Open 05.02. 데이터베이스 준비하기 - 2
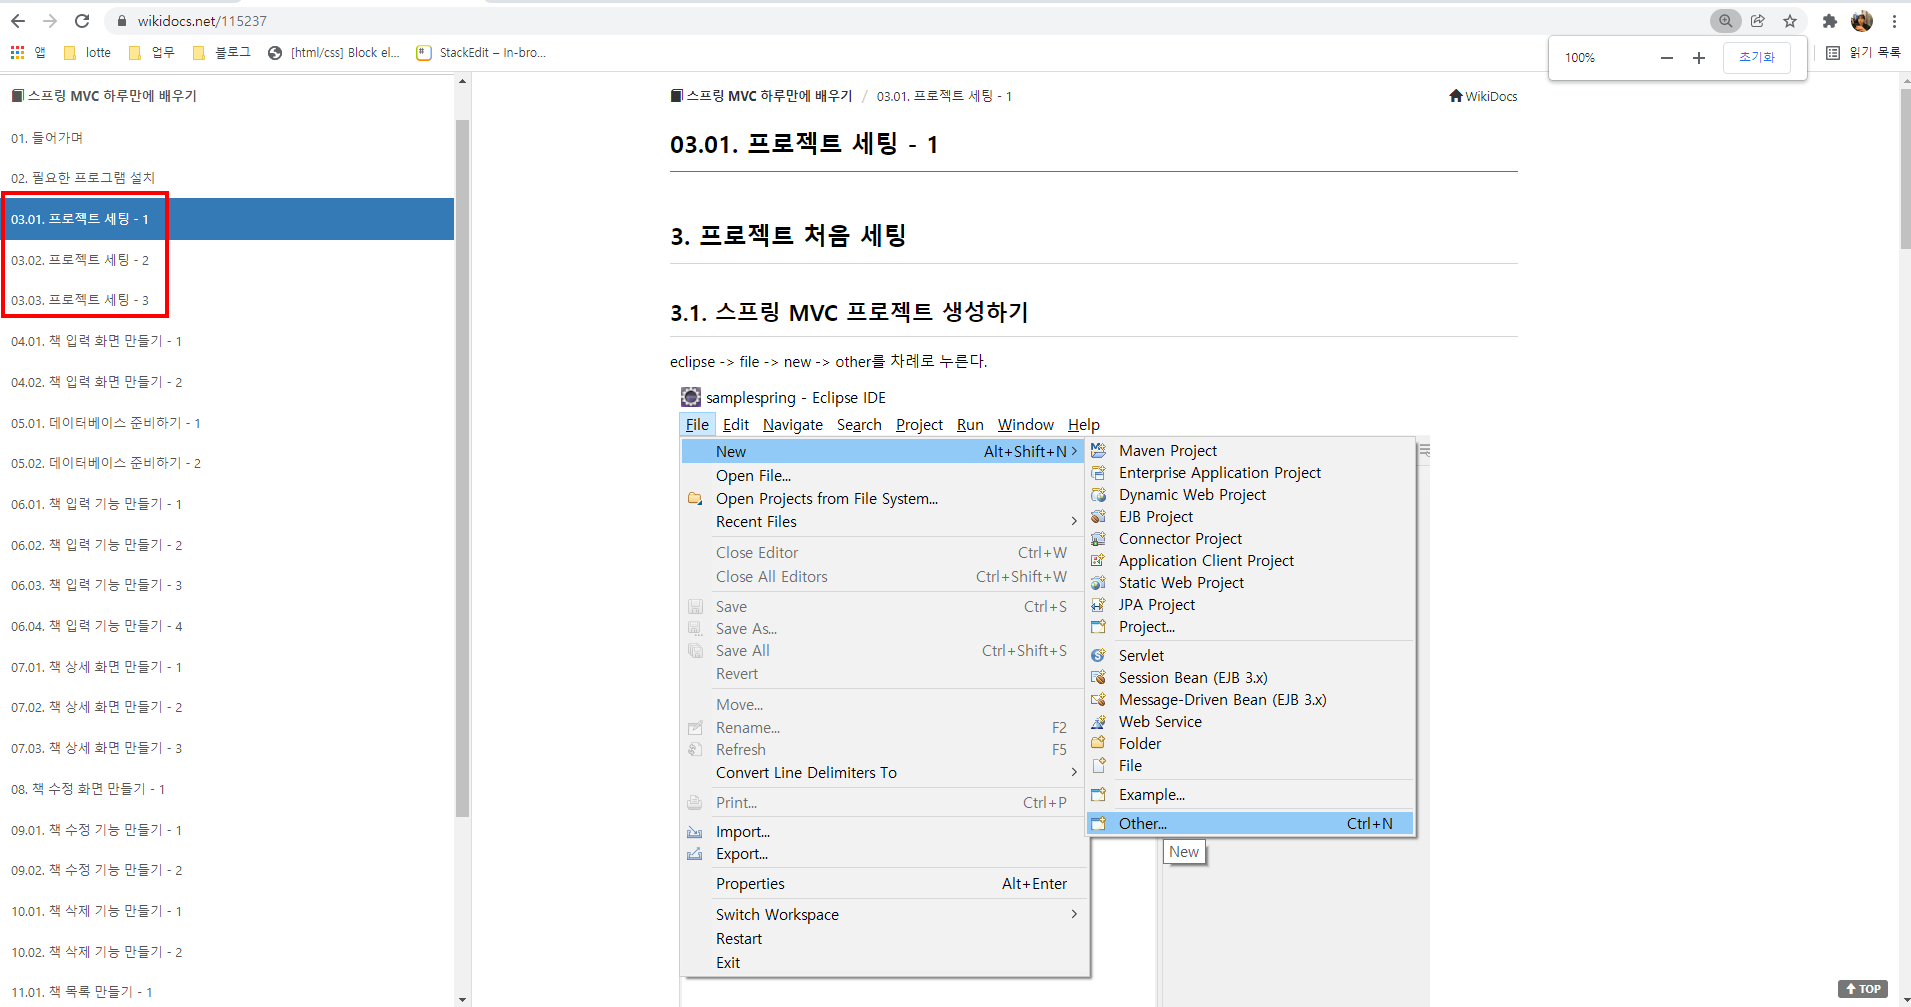1911x1007 pixels. coord(106,463)
